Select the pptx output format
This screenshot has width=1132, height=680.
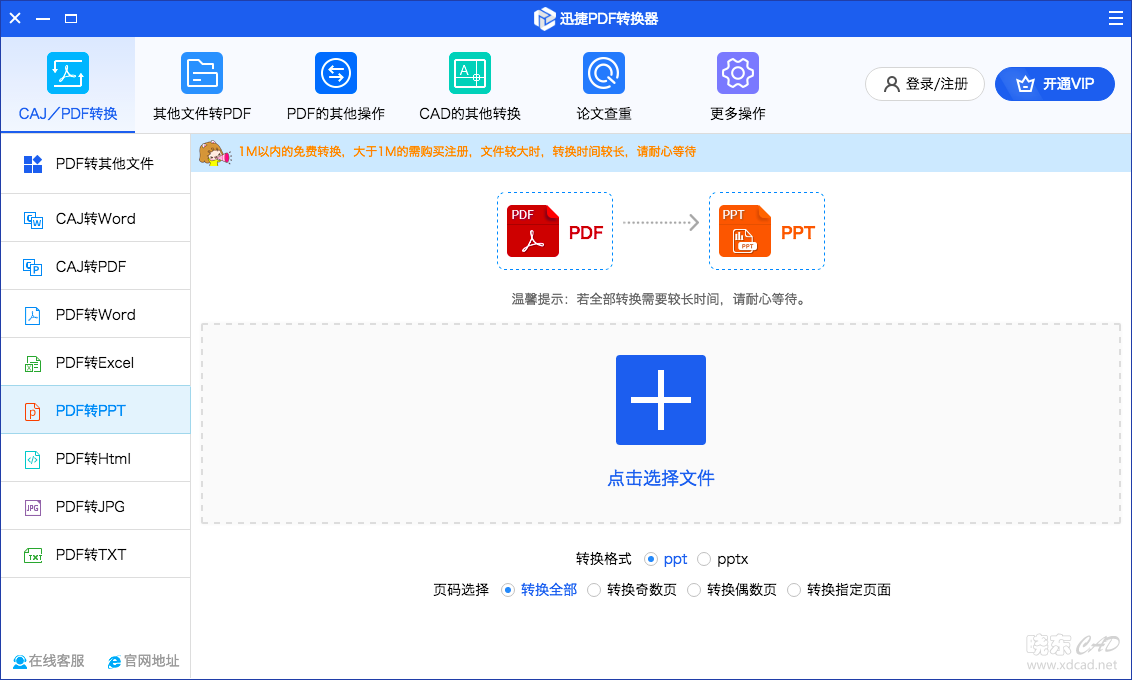[704, 559]
